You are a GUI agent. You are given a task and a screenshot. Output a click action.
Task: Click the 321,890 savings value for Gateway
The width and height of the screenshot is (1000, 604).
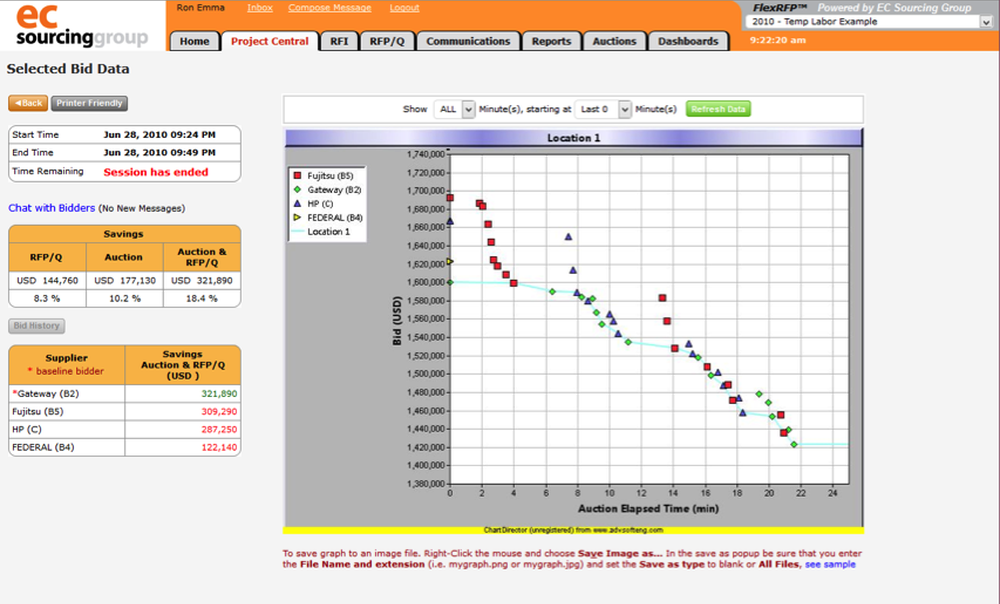point(219,394)
